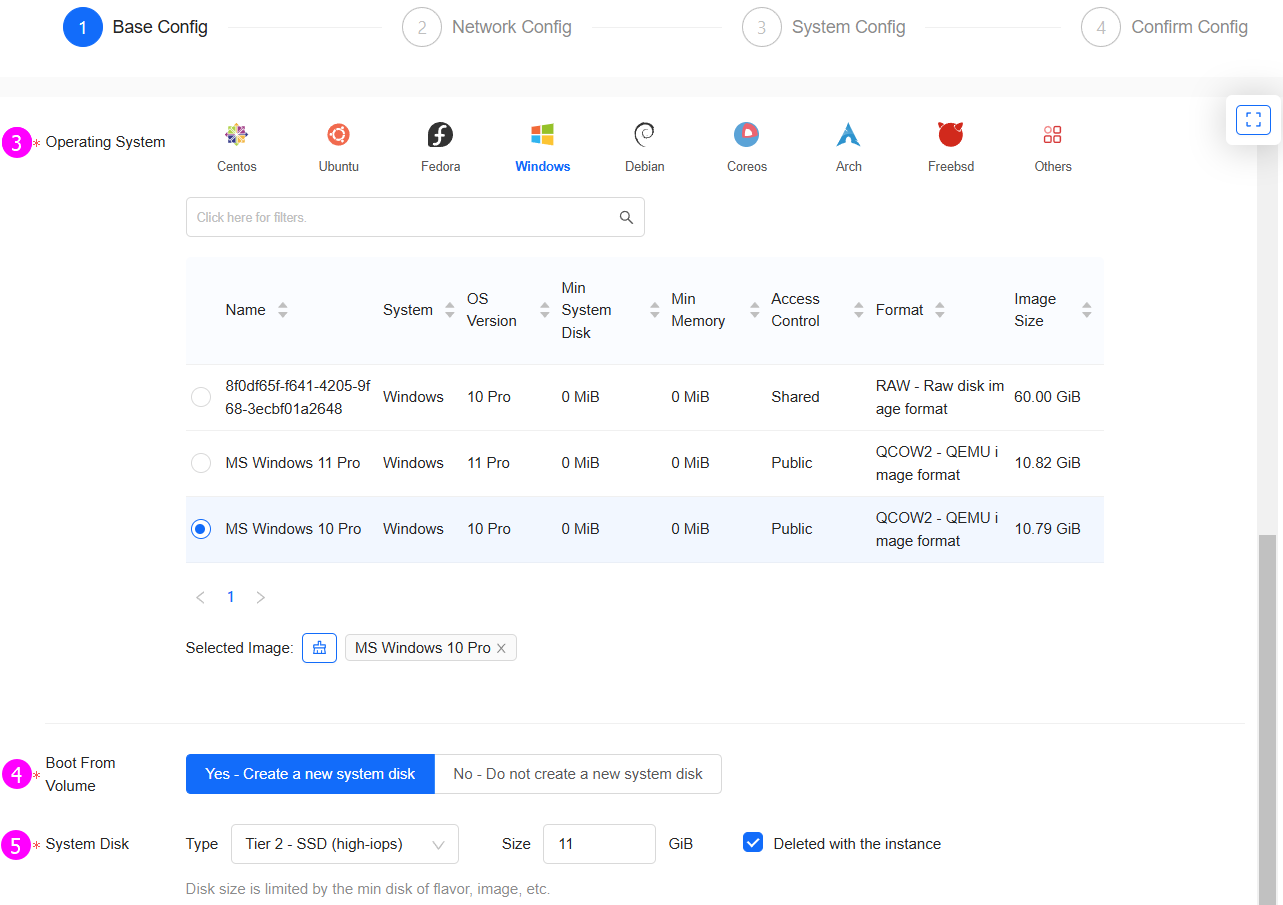The width and height of the screenshot is (1283, 905).
Task: Click Public access cell in Windows 11 row
Action: pyautogui.click(x=791, y=463)
